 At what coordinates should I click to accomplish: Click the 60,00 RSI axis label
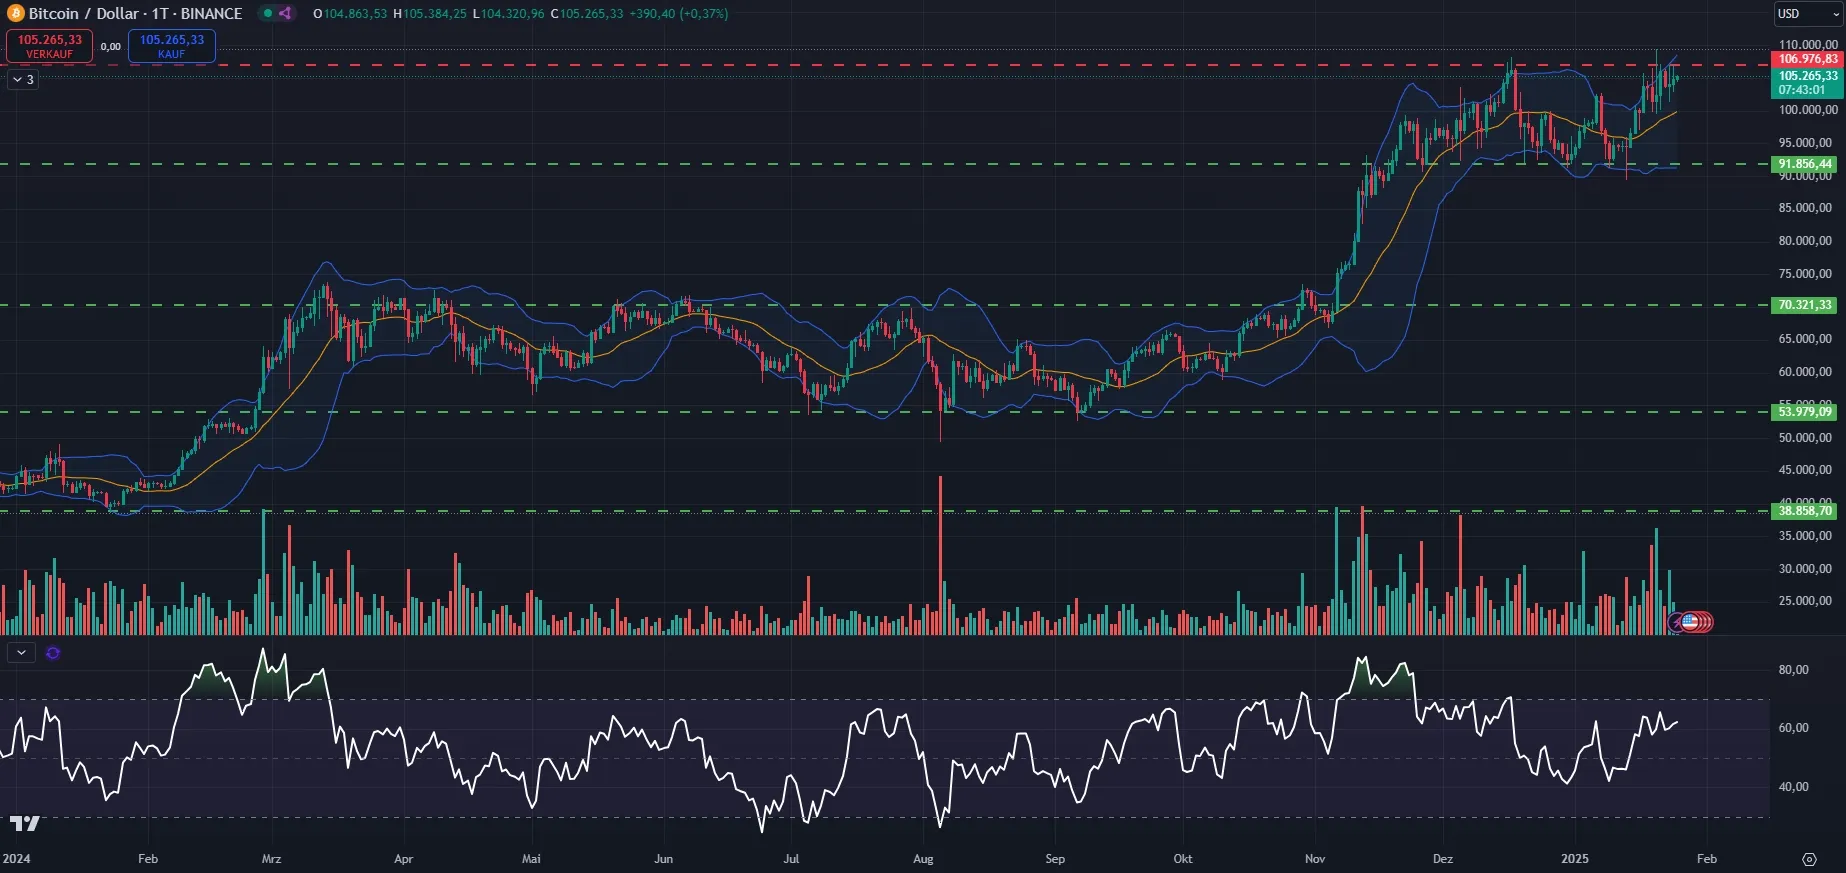point(1793,727)
